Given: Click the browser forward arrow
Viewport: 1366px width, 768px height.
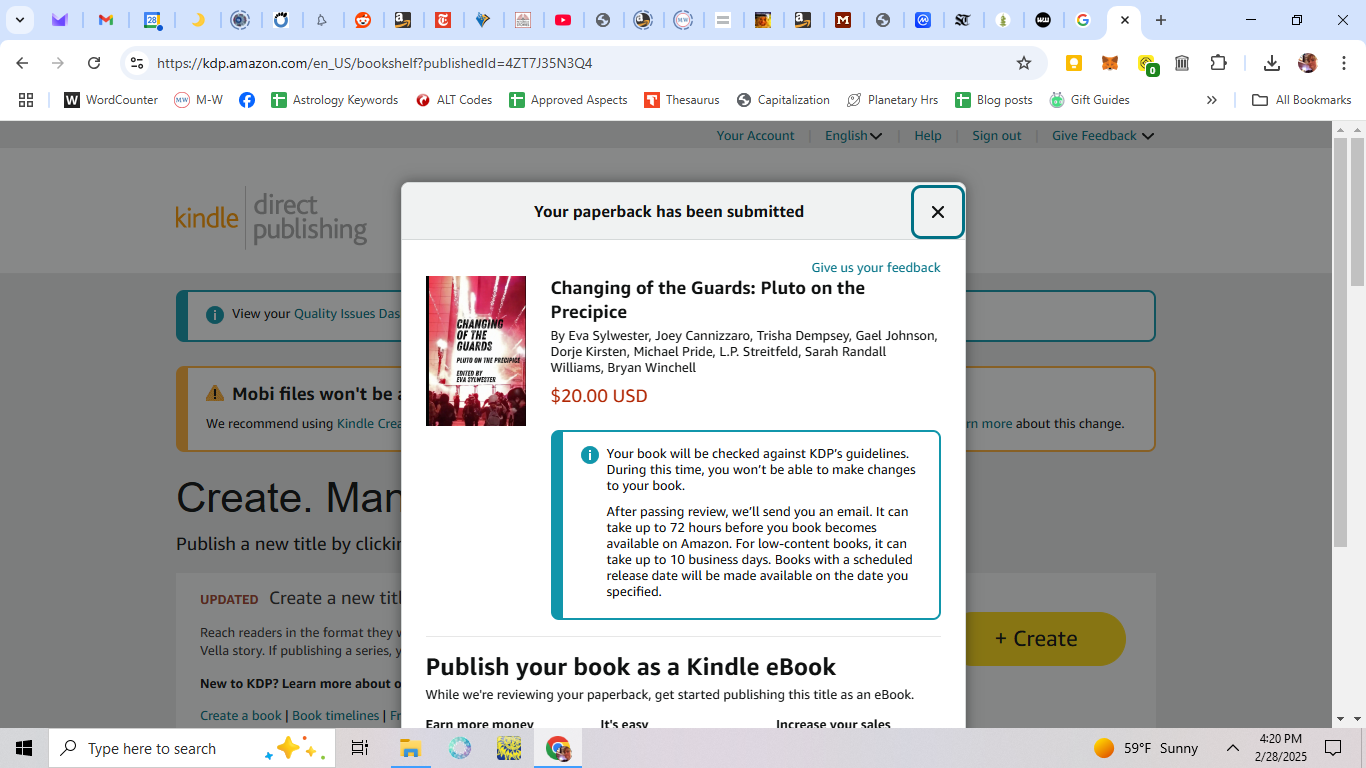Looking at the screenshot, I should point(58,63).
